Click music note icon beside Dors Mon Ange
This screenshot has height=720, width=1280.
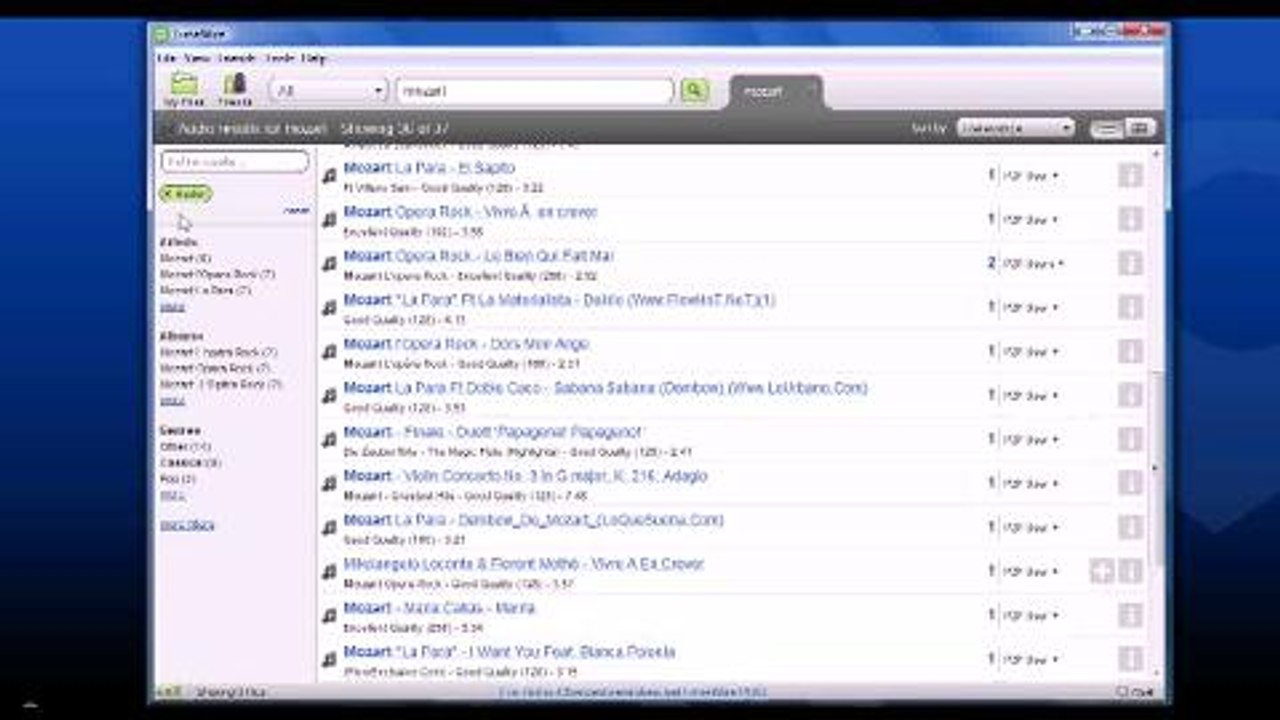[x=329, y=352]
